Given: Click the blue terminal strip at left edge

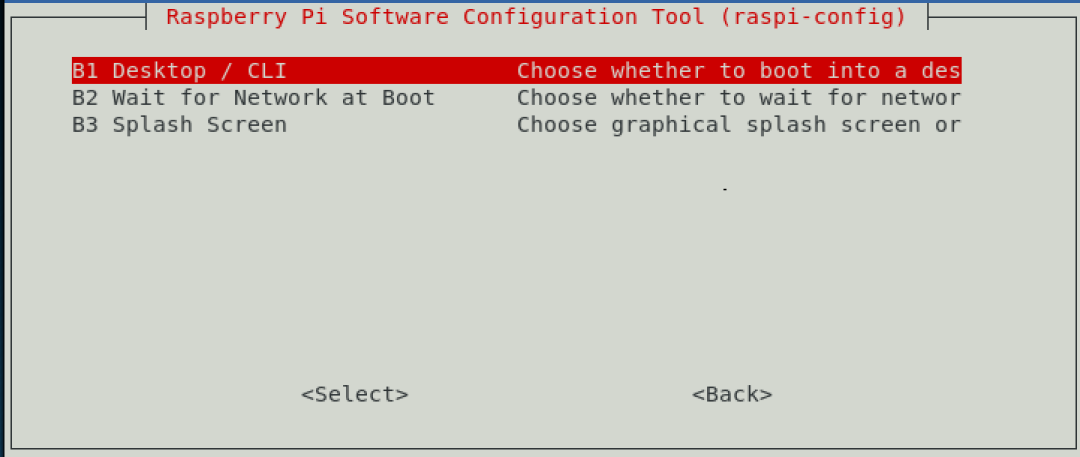Looking at the screenshot, I should pyautogui.click(x=3, y=227).
